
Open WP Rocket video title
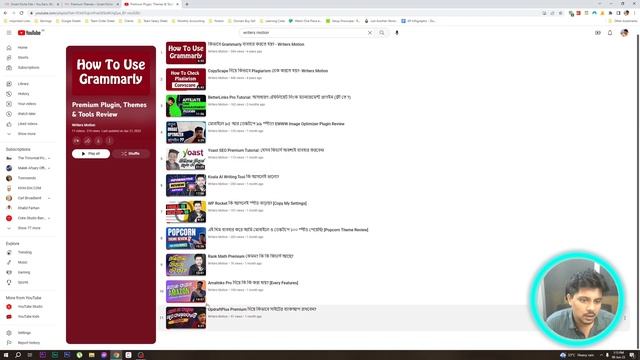coord(257,204)
